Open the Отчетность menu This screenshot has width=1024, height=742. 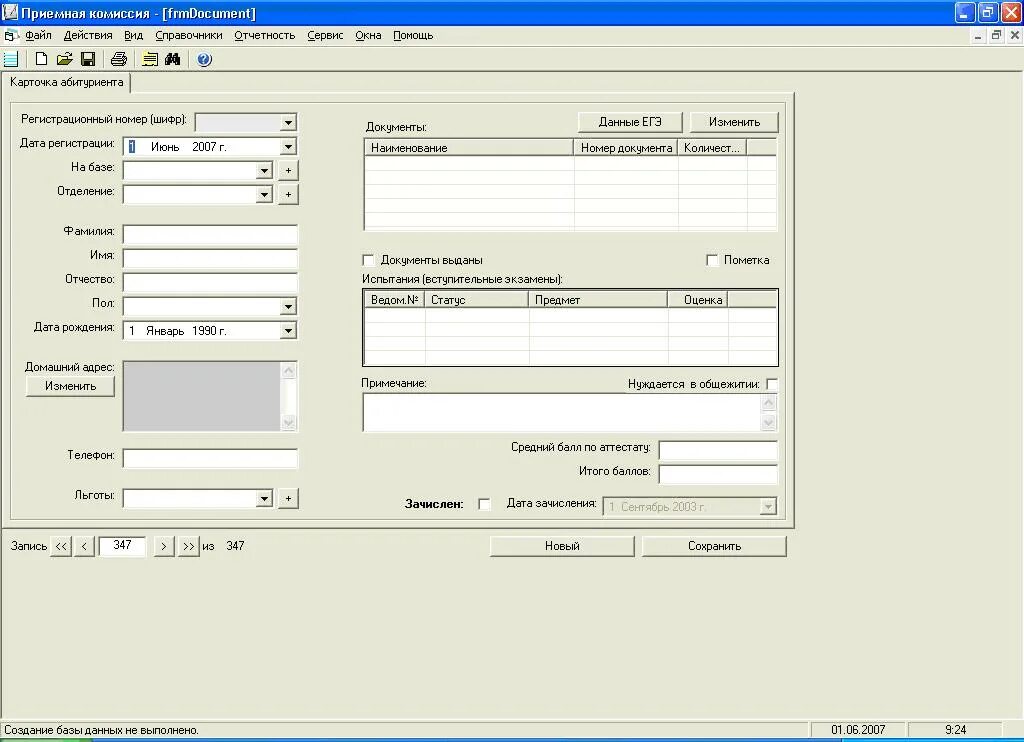264,35
